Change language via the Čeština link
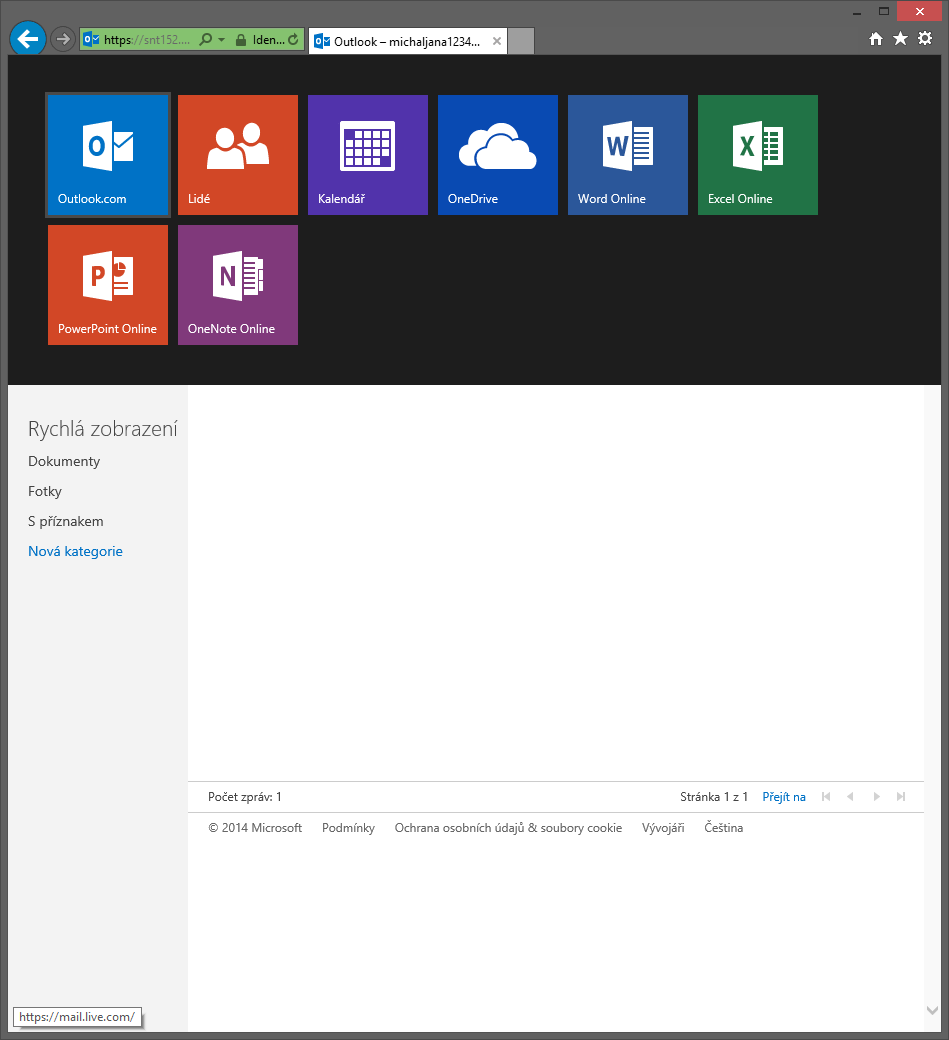The image size is (949, 1040). [x=723, y=828]
